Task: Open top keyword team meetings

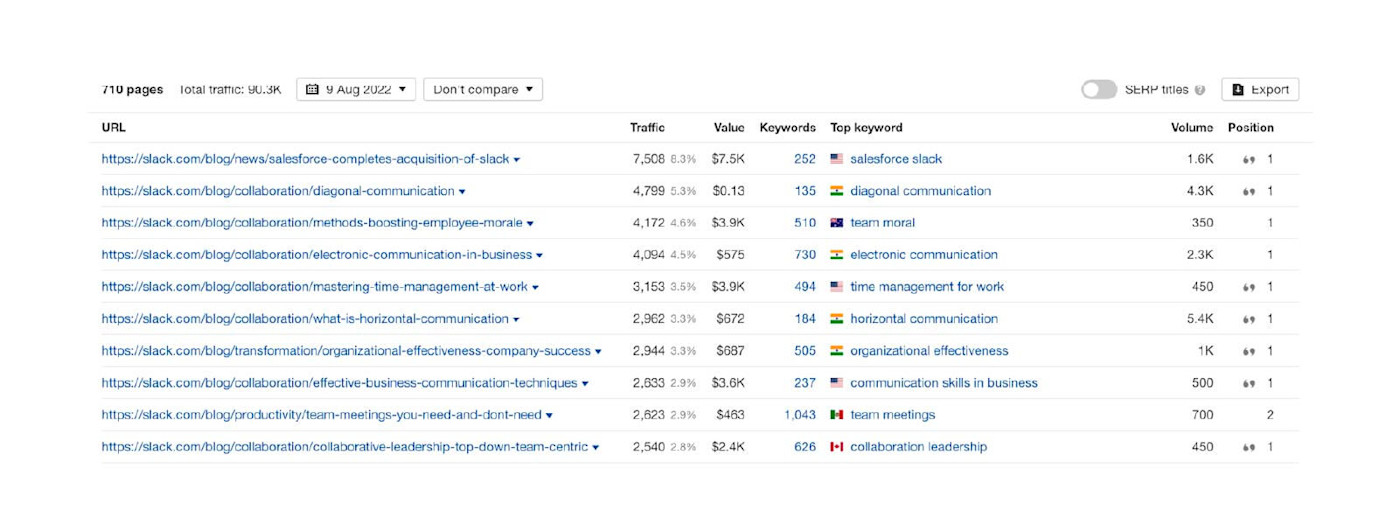Action: 893,415
